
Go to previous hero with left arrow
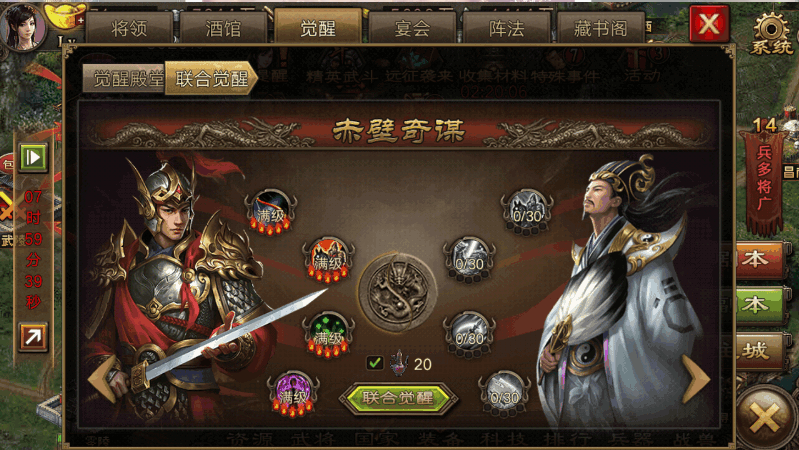(x=102, y=379)
